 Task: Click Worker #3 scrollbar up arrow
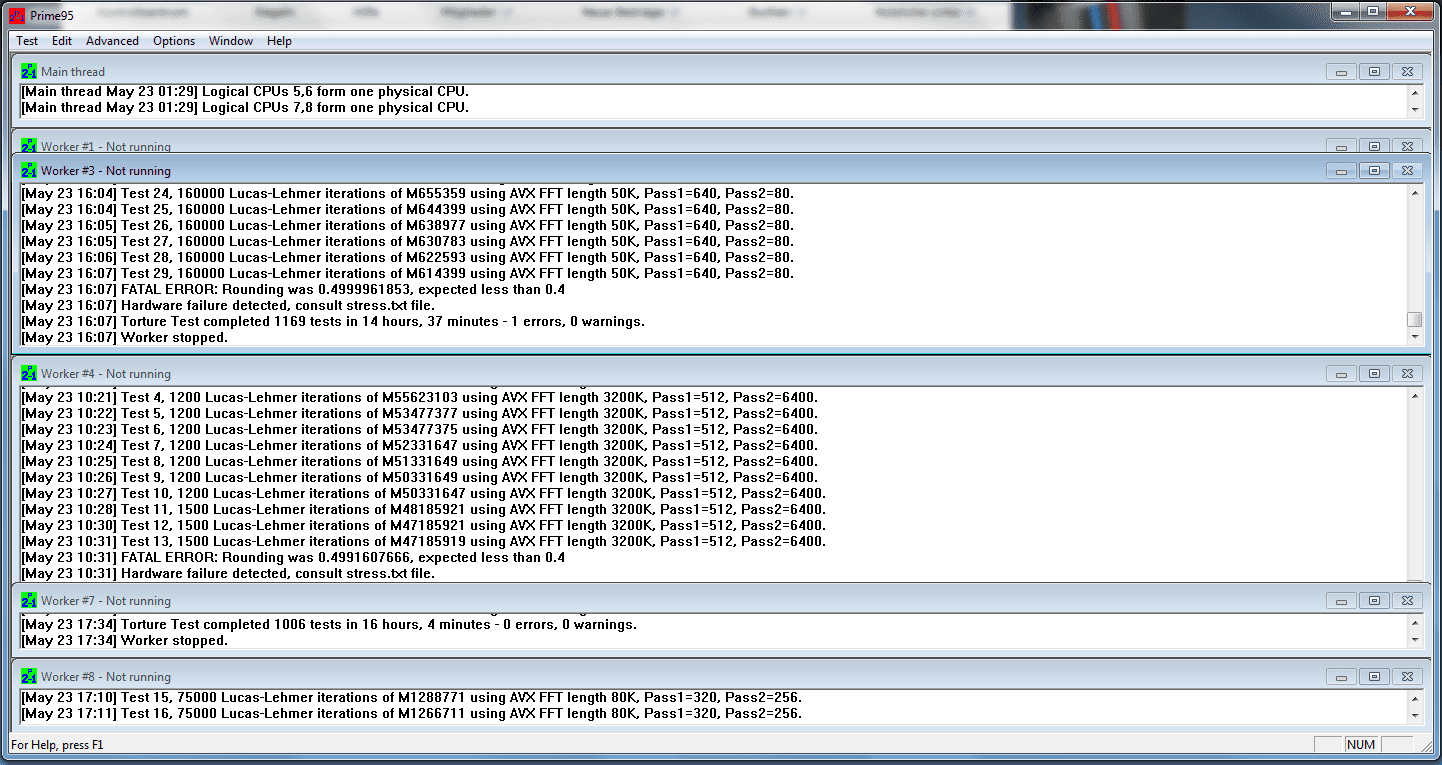(x=1414, y=193)
